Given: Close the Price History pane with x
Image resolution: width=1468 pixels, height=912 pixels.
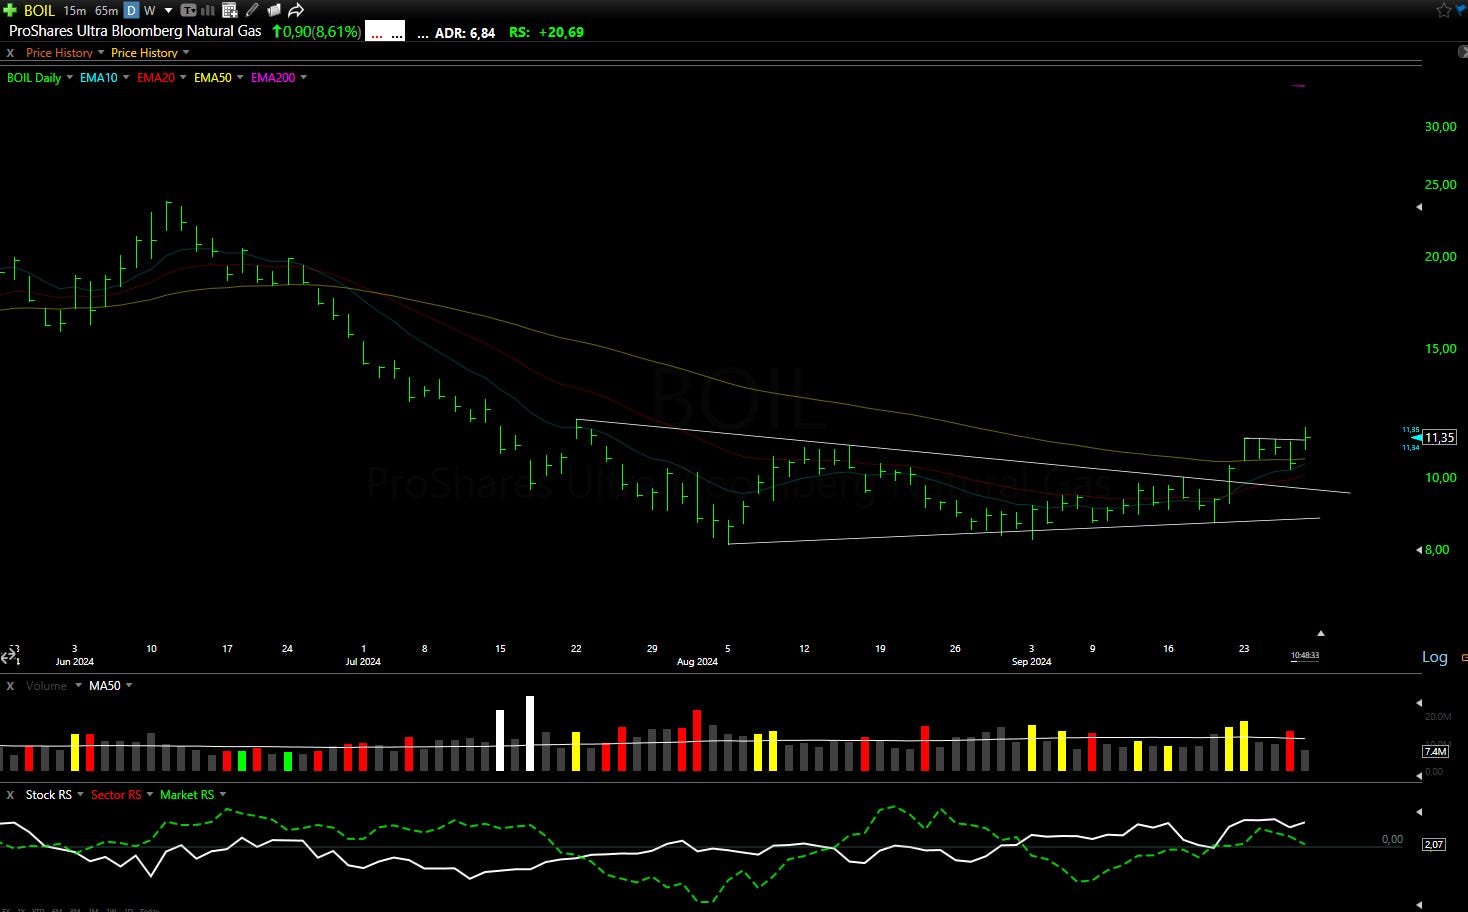Looking at the screenshot, I should pyautogui.click(x=10, y=53).
